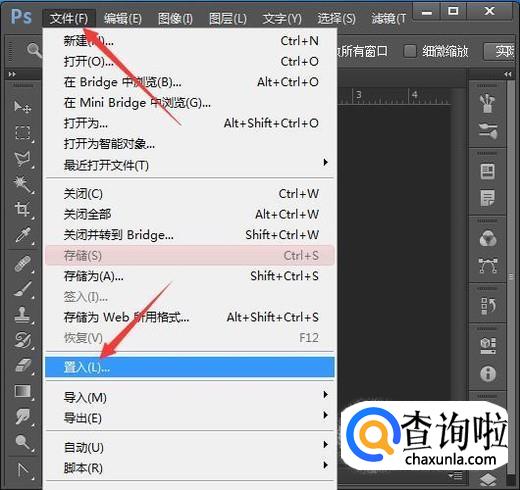Click the 打开(O)... menu item
The width and height of the screenshot is (520, 490).
[190, 61]
